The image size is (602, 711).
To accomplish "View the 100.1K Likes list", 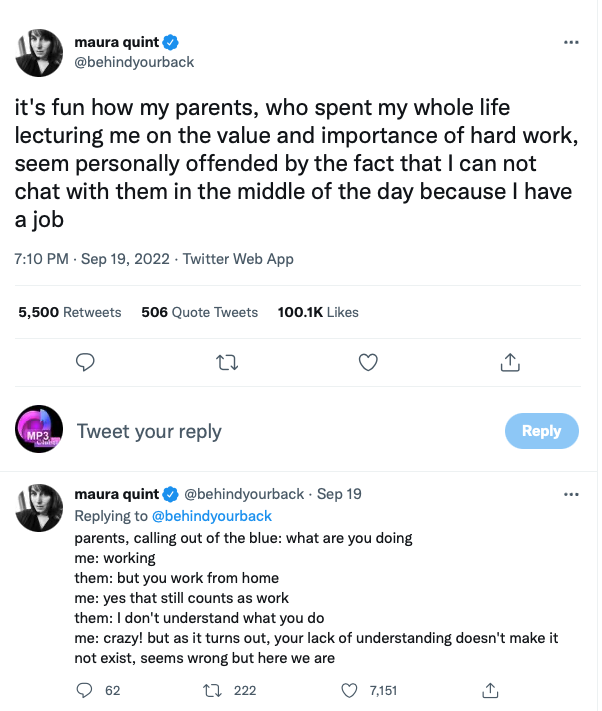I will point(318,312).
